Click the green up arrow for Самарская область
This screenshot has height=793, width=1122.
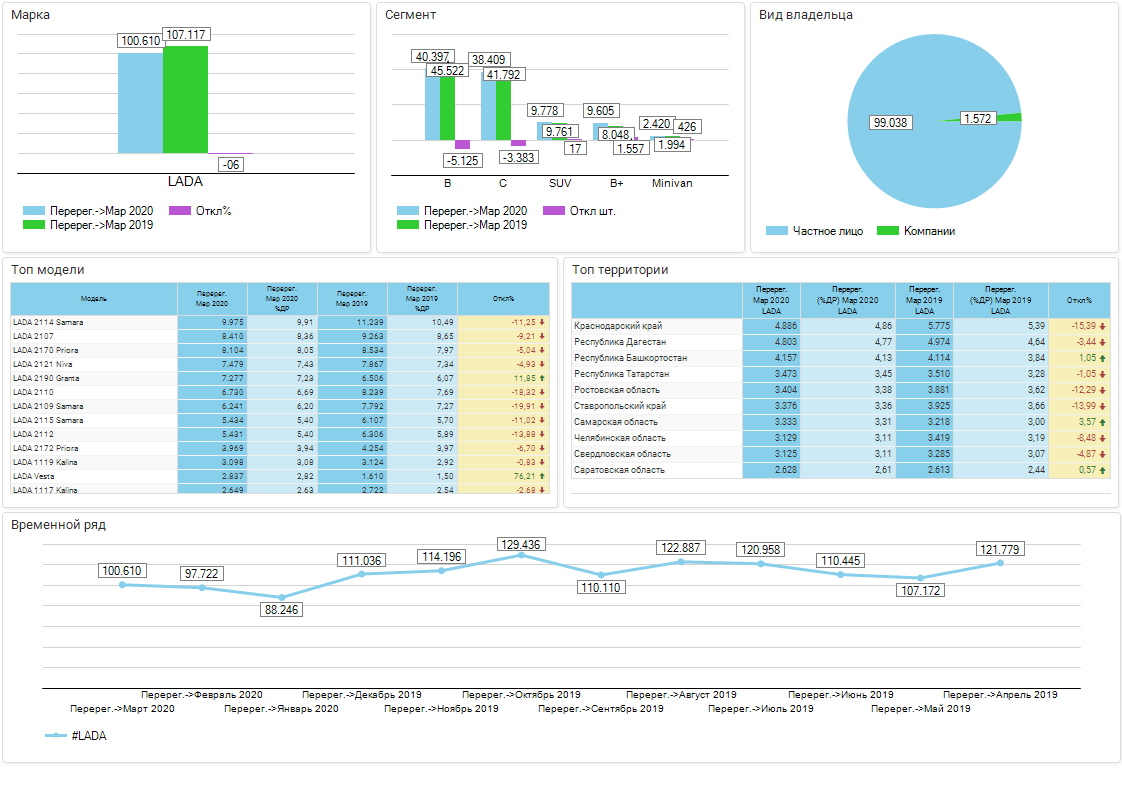tap(1102, 422)
